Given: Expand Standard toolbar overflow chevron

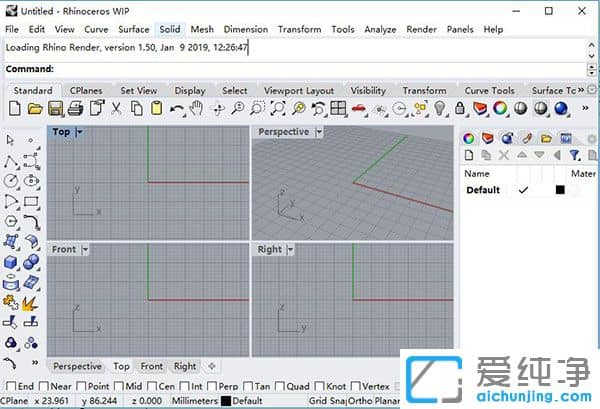Looking at the screenshot, I should click(585, 108).
